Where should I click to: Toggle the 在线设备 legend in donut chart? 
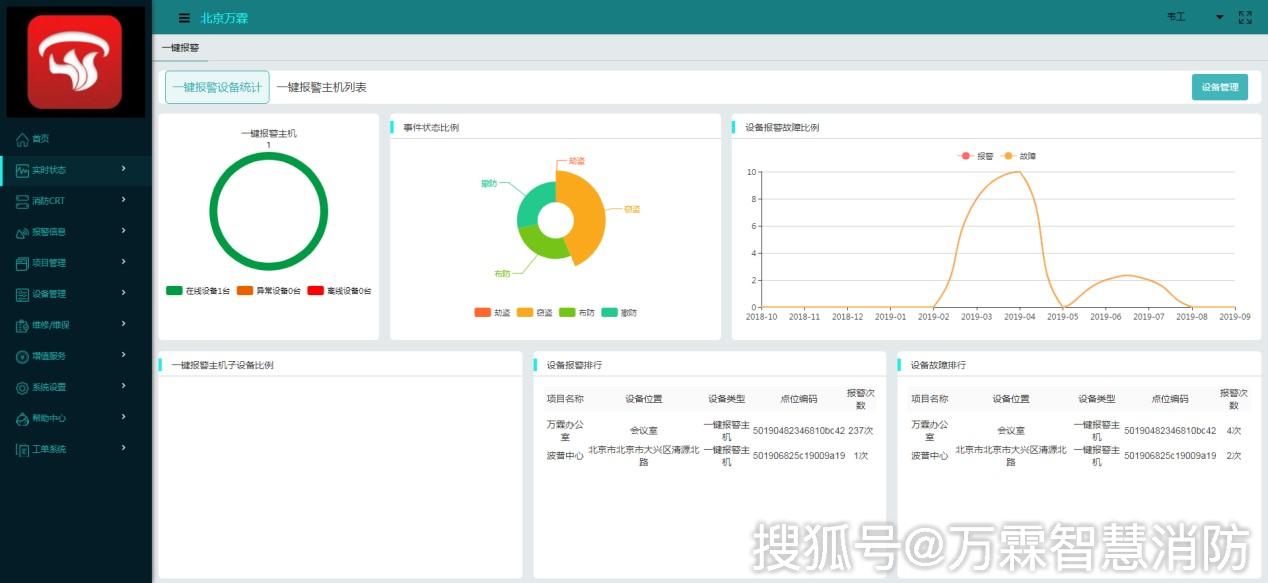(197, 291)
